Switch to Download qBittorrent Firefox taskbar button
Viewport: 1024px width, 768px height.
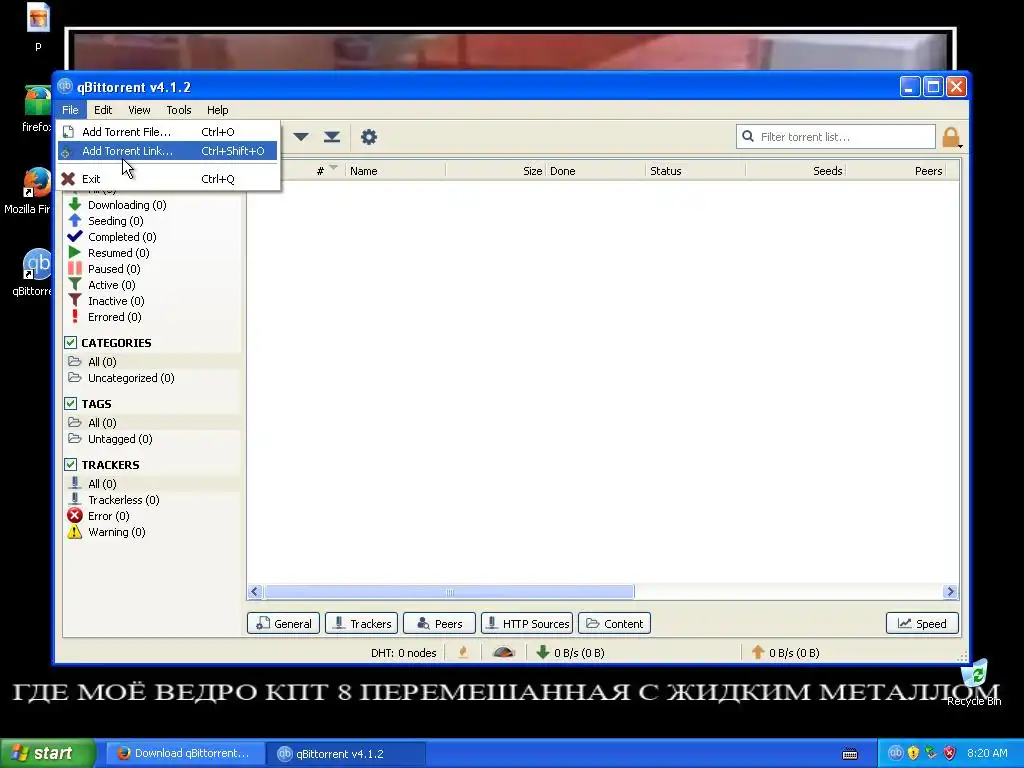point(185,754)
